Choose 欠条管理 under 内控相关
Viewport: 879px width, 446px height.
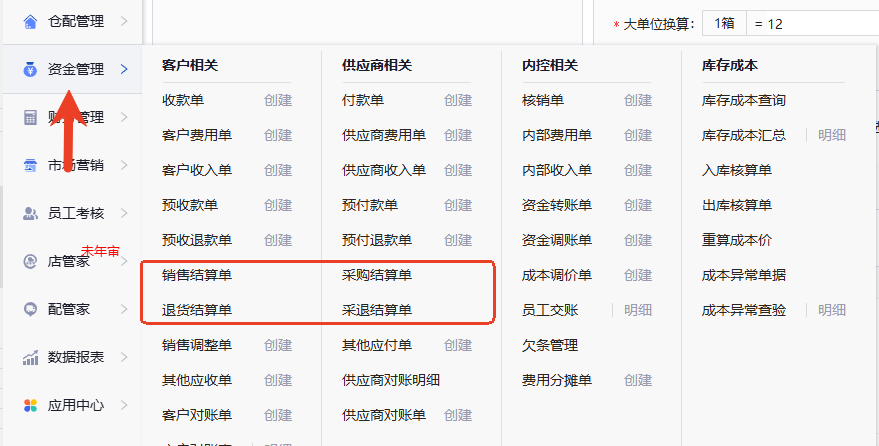click(x=550, y=345)
